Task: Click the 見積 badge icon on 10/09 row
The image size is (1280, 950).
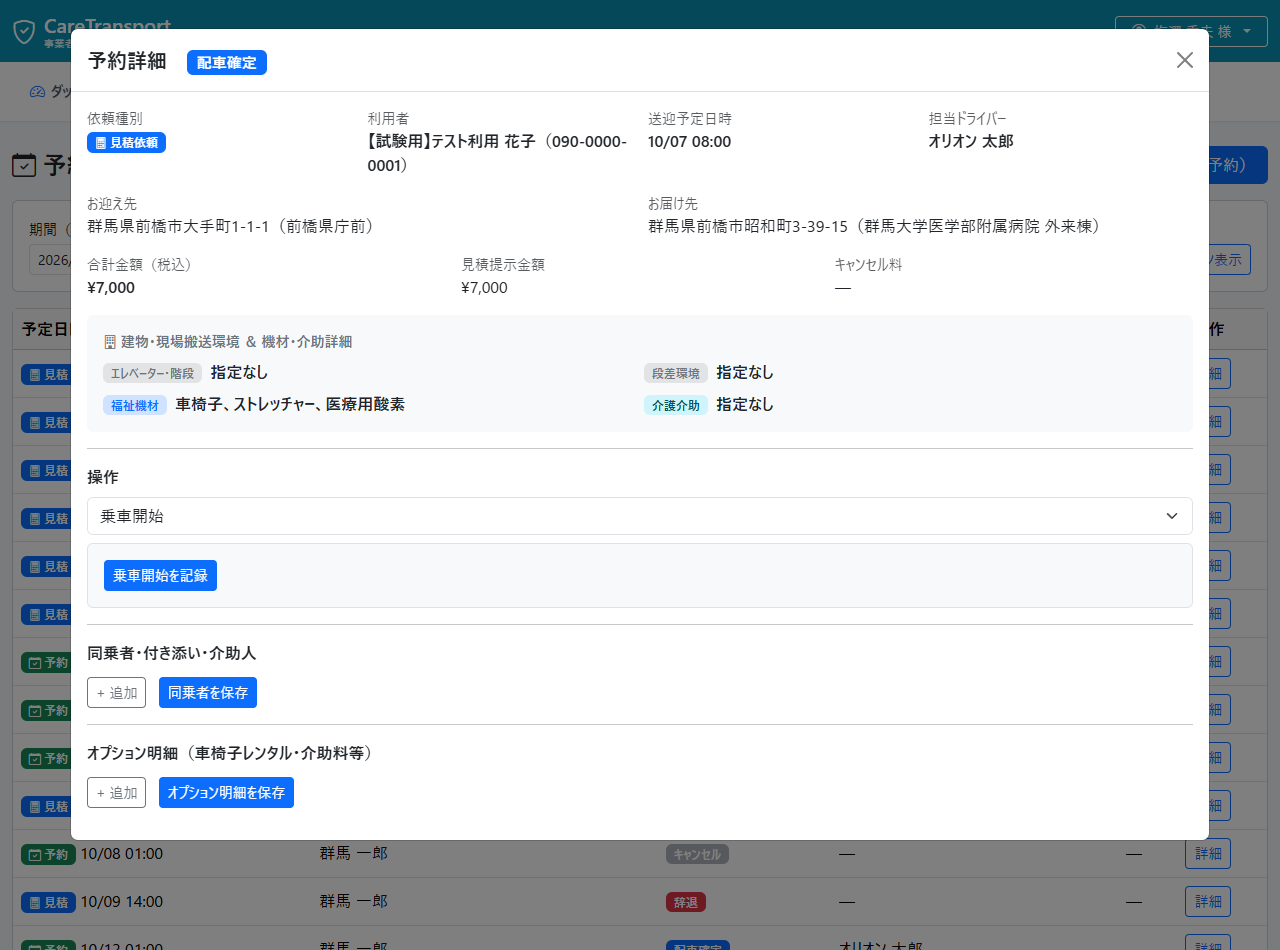Action: (x=34, y=902)
